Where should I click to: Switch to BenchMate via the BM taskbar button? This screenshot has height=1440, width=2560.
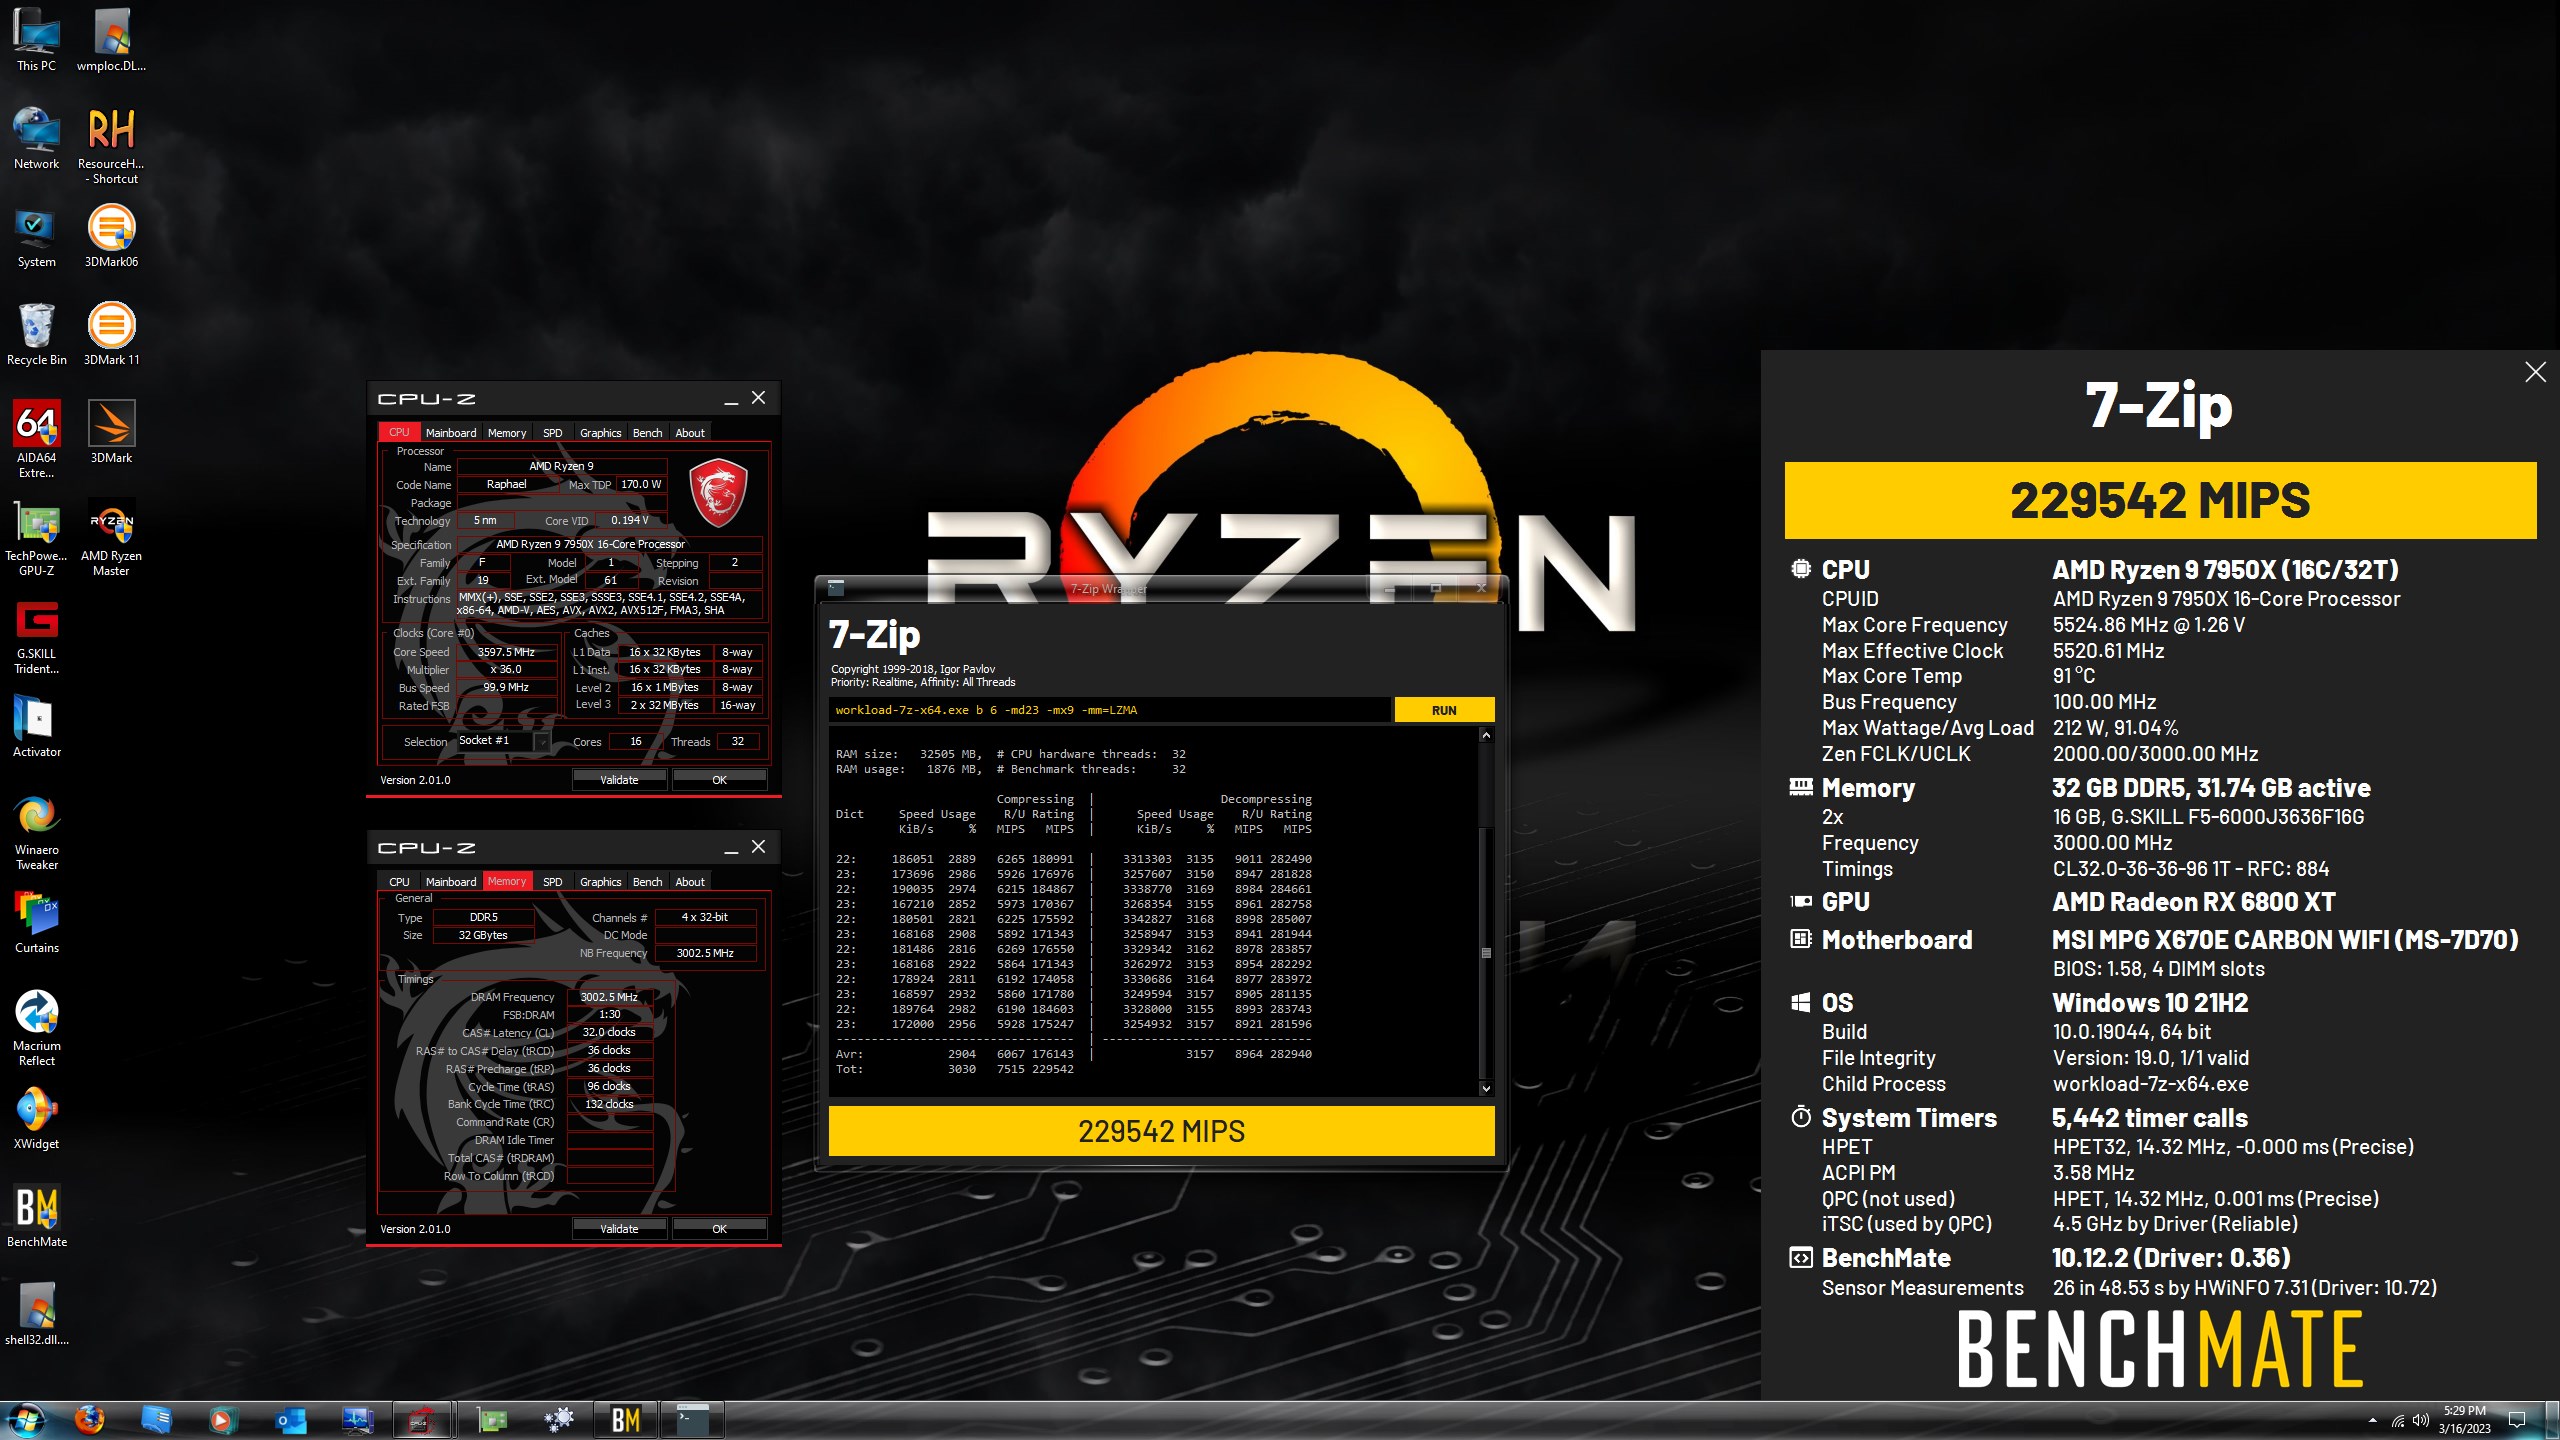point(626,1420)
